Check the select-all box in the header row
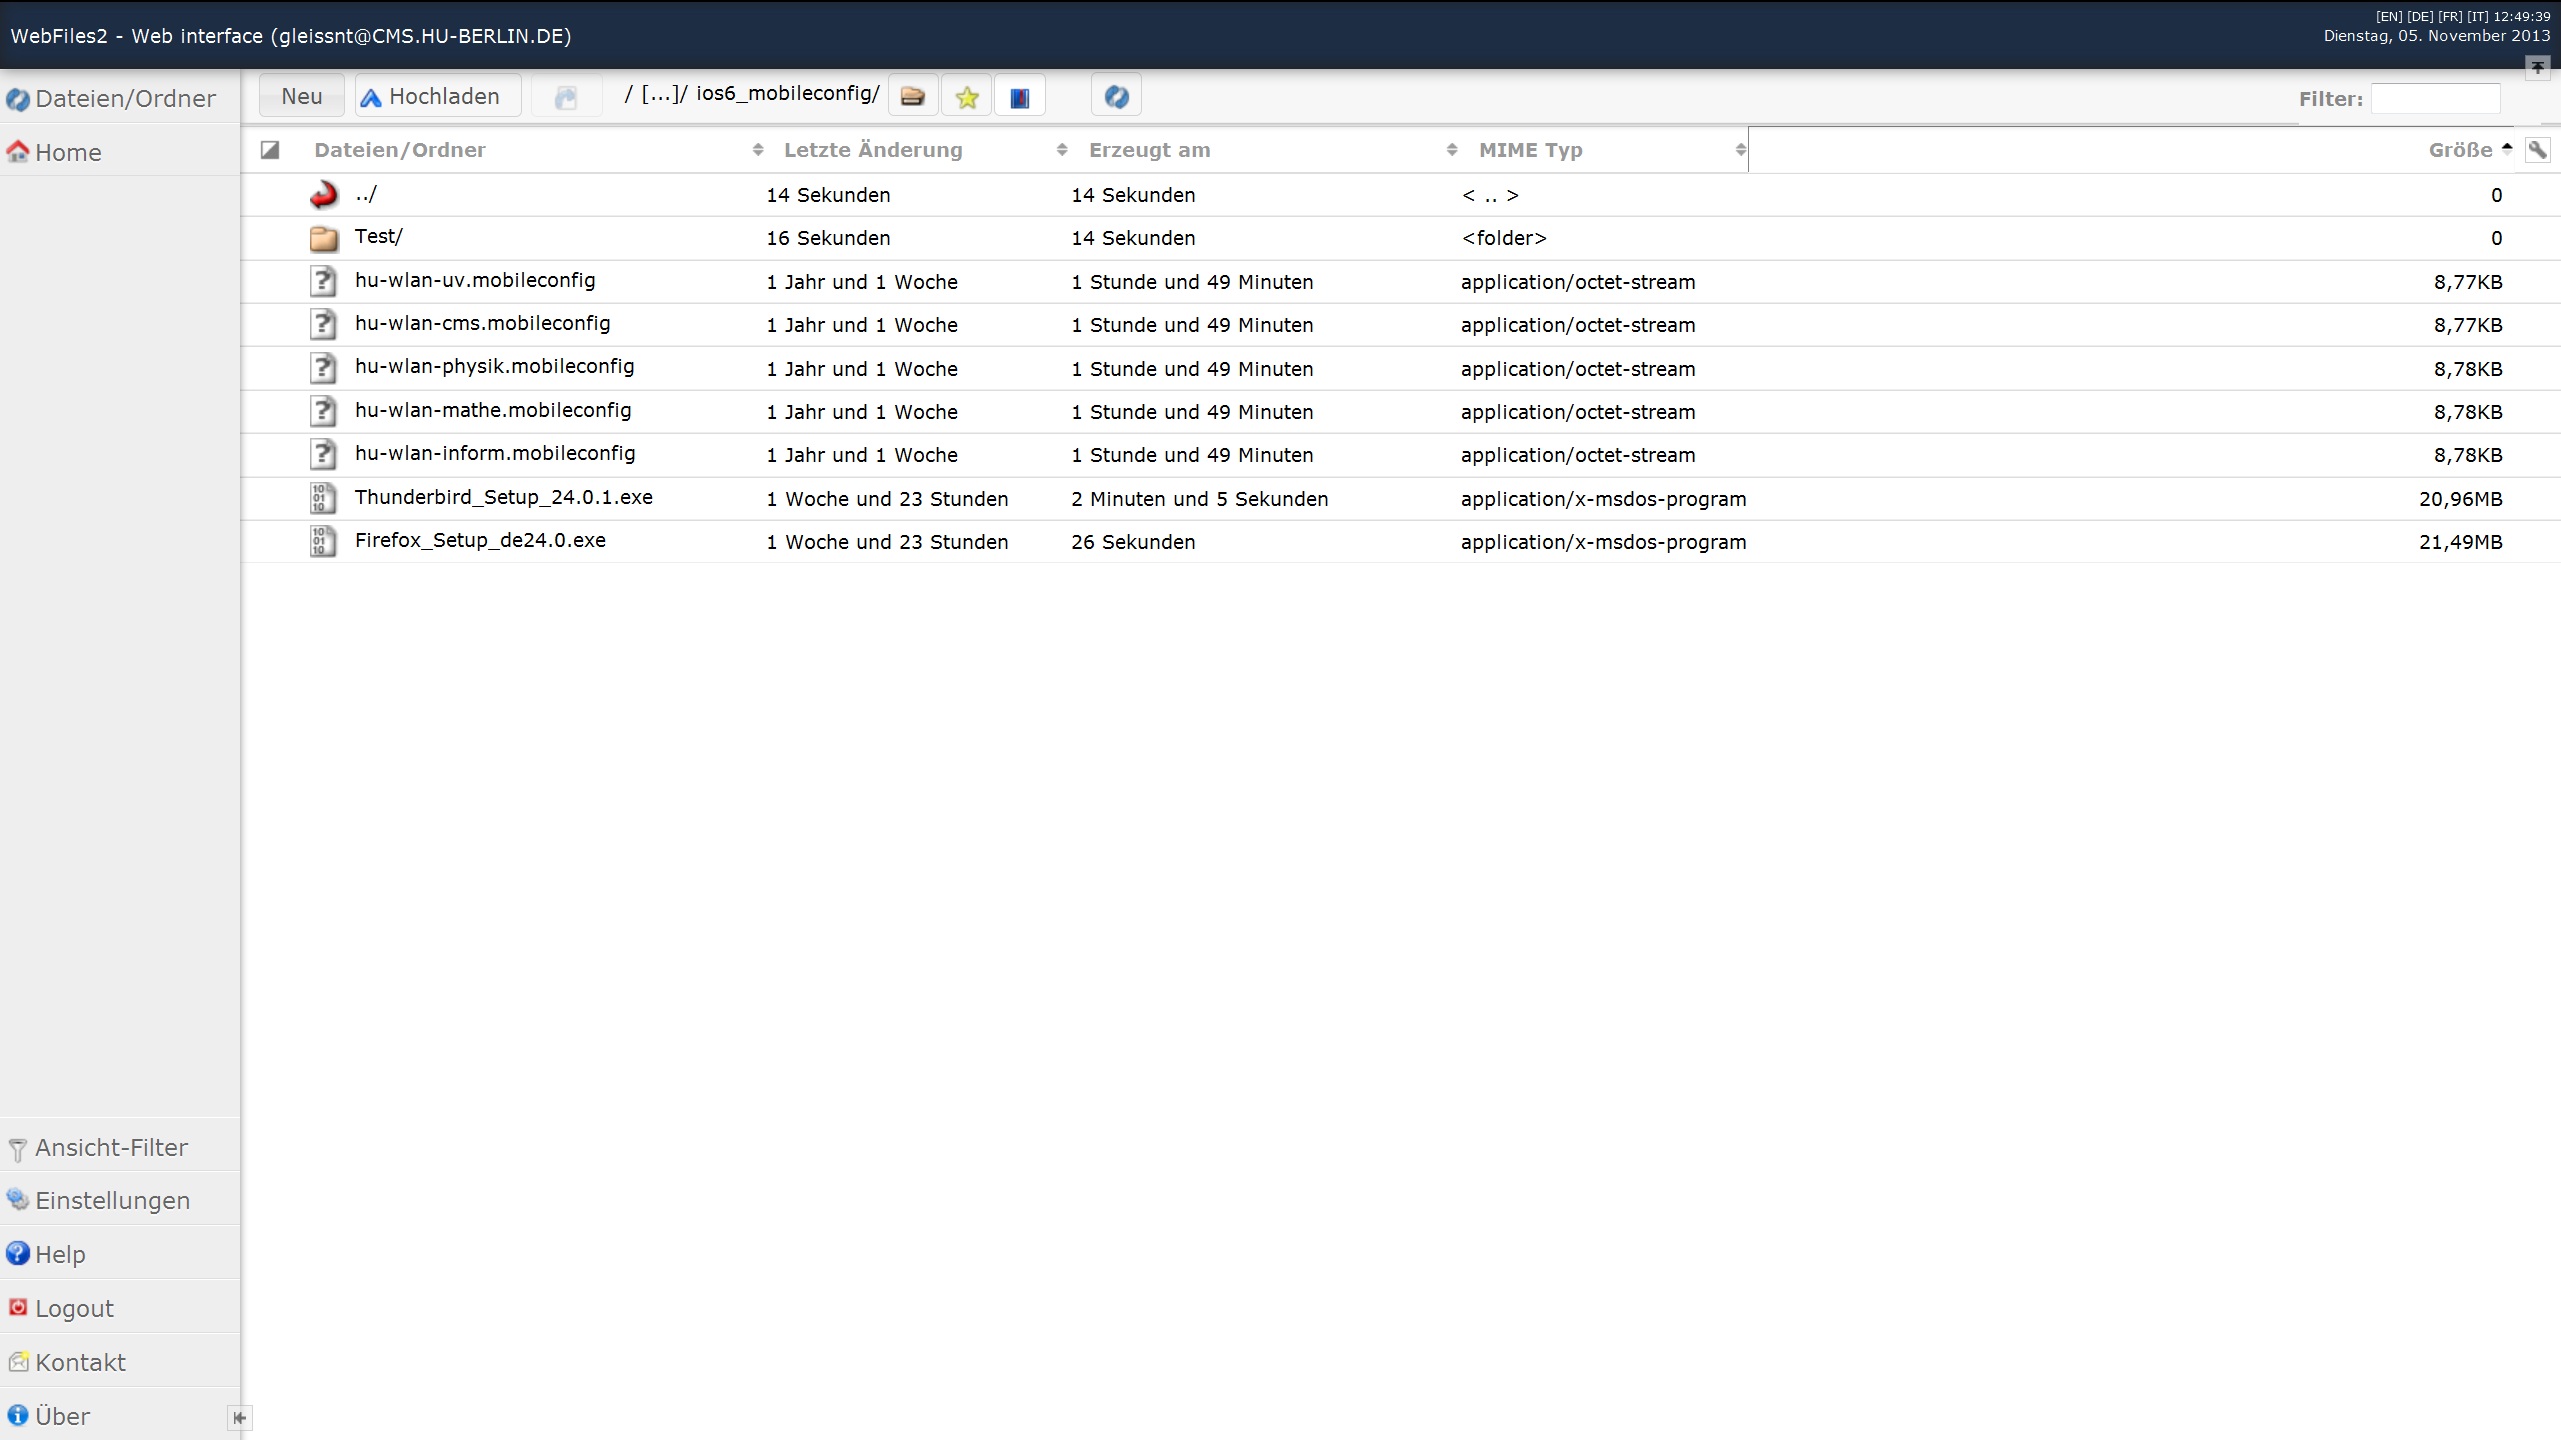 (x=268, y=149)
